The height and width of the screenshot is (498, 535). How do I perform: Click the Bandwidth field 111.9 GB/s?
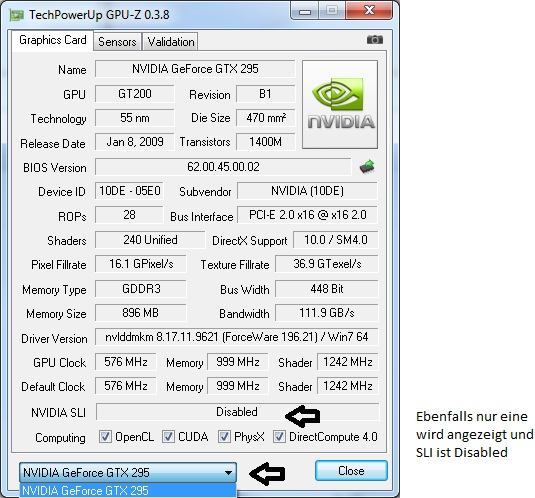pos(327,313)
